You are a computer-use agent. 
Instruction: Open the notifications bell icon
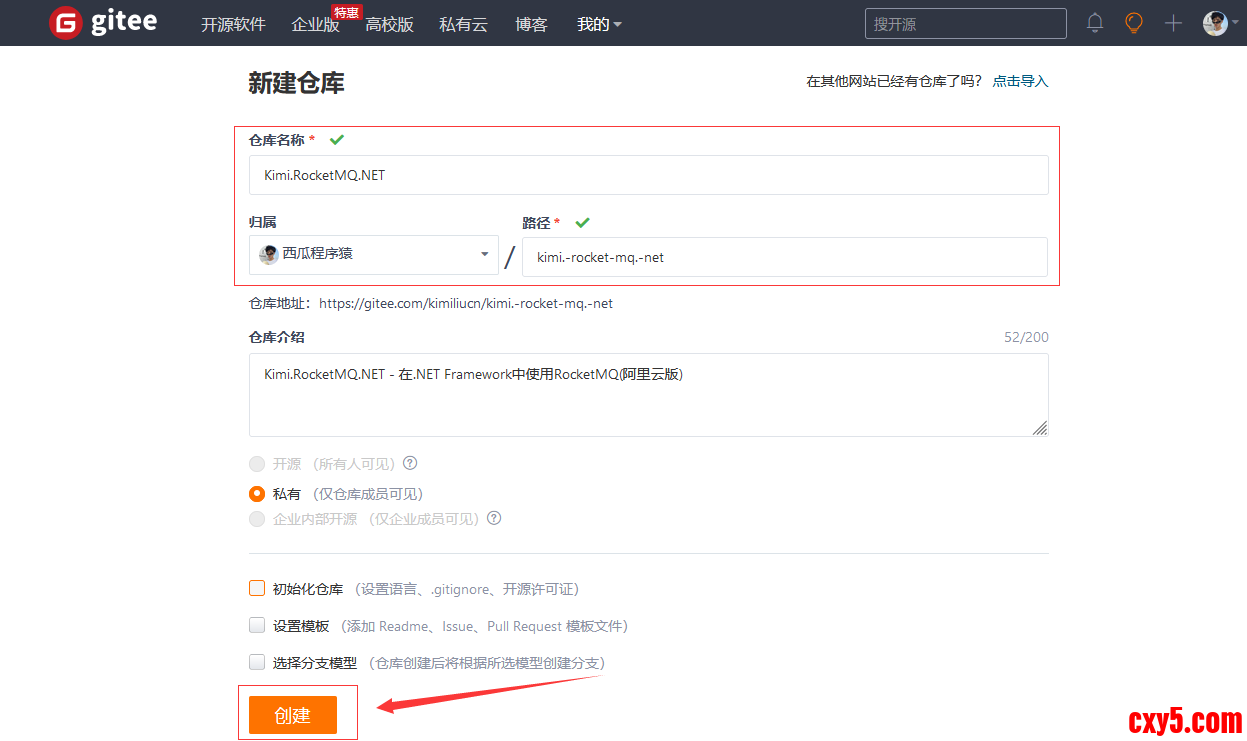[1095, 23]
